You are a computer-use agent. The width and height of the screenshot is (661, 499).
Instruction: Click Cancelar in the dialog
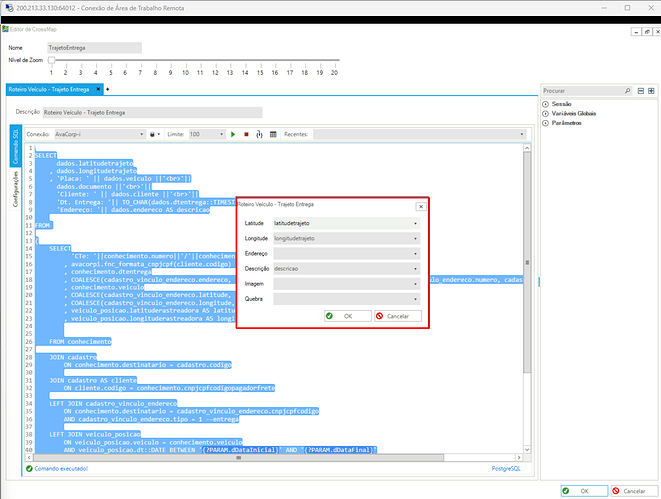click(392, 316)
